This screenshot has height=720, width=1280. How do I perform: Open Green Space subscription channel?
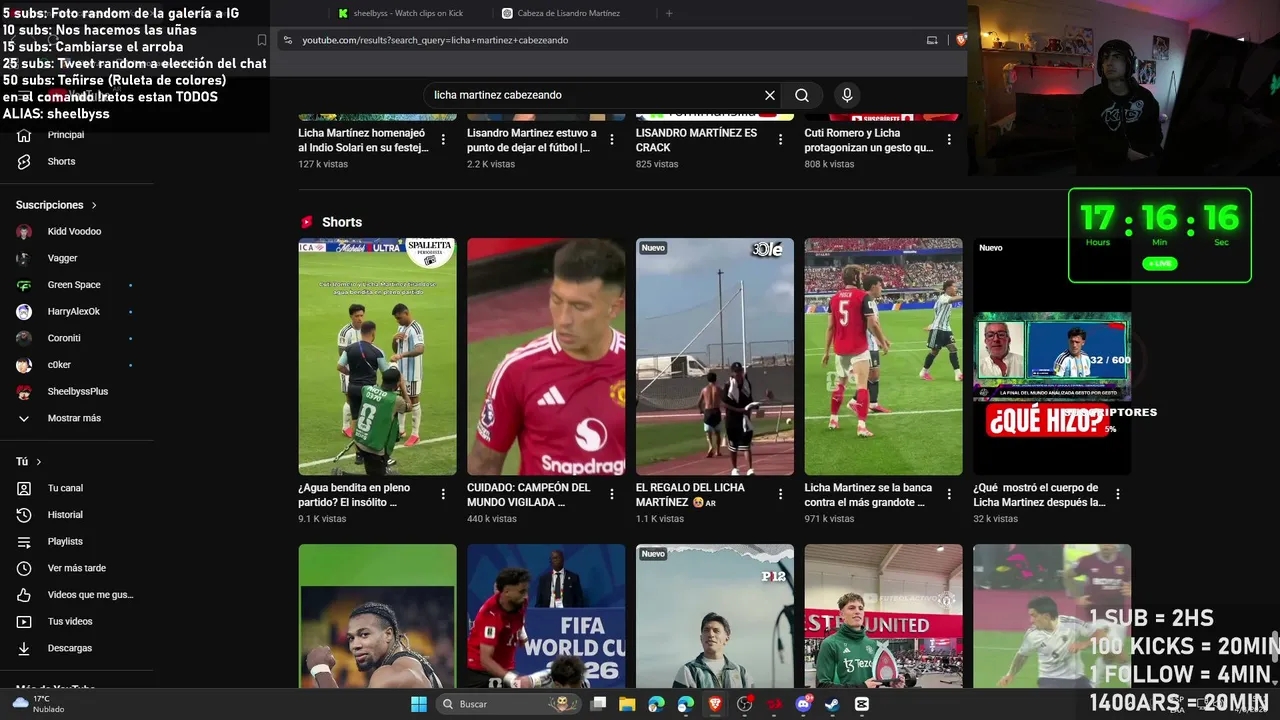tap(74, 285)
